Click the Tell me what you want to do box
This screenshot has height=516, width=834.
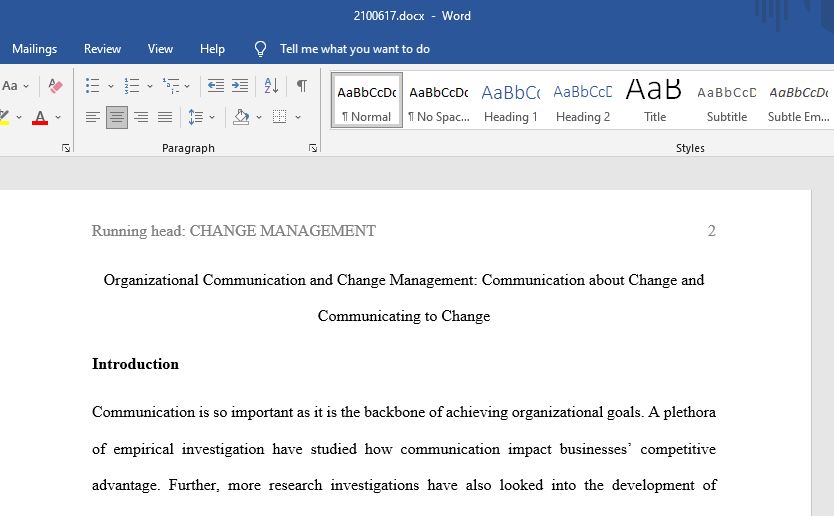355,49
